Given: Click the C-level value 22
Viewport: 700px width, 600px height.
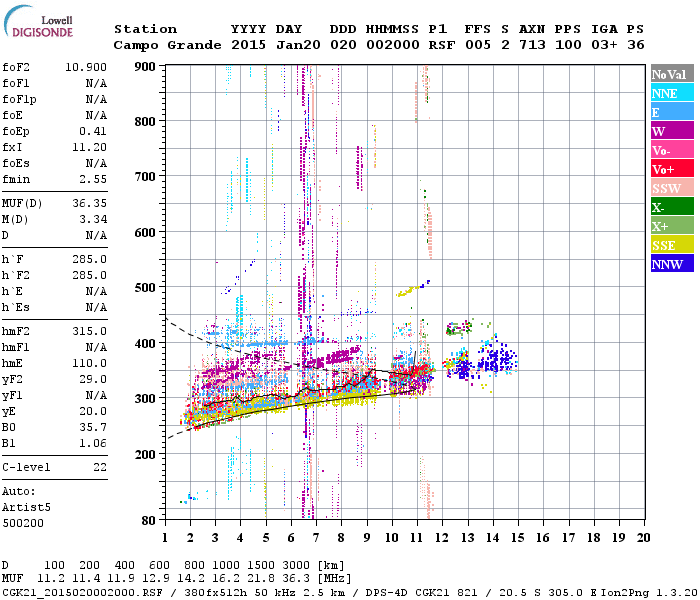Looking at the screenshot, I should (x=100, y=467).
